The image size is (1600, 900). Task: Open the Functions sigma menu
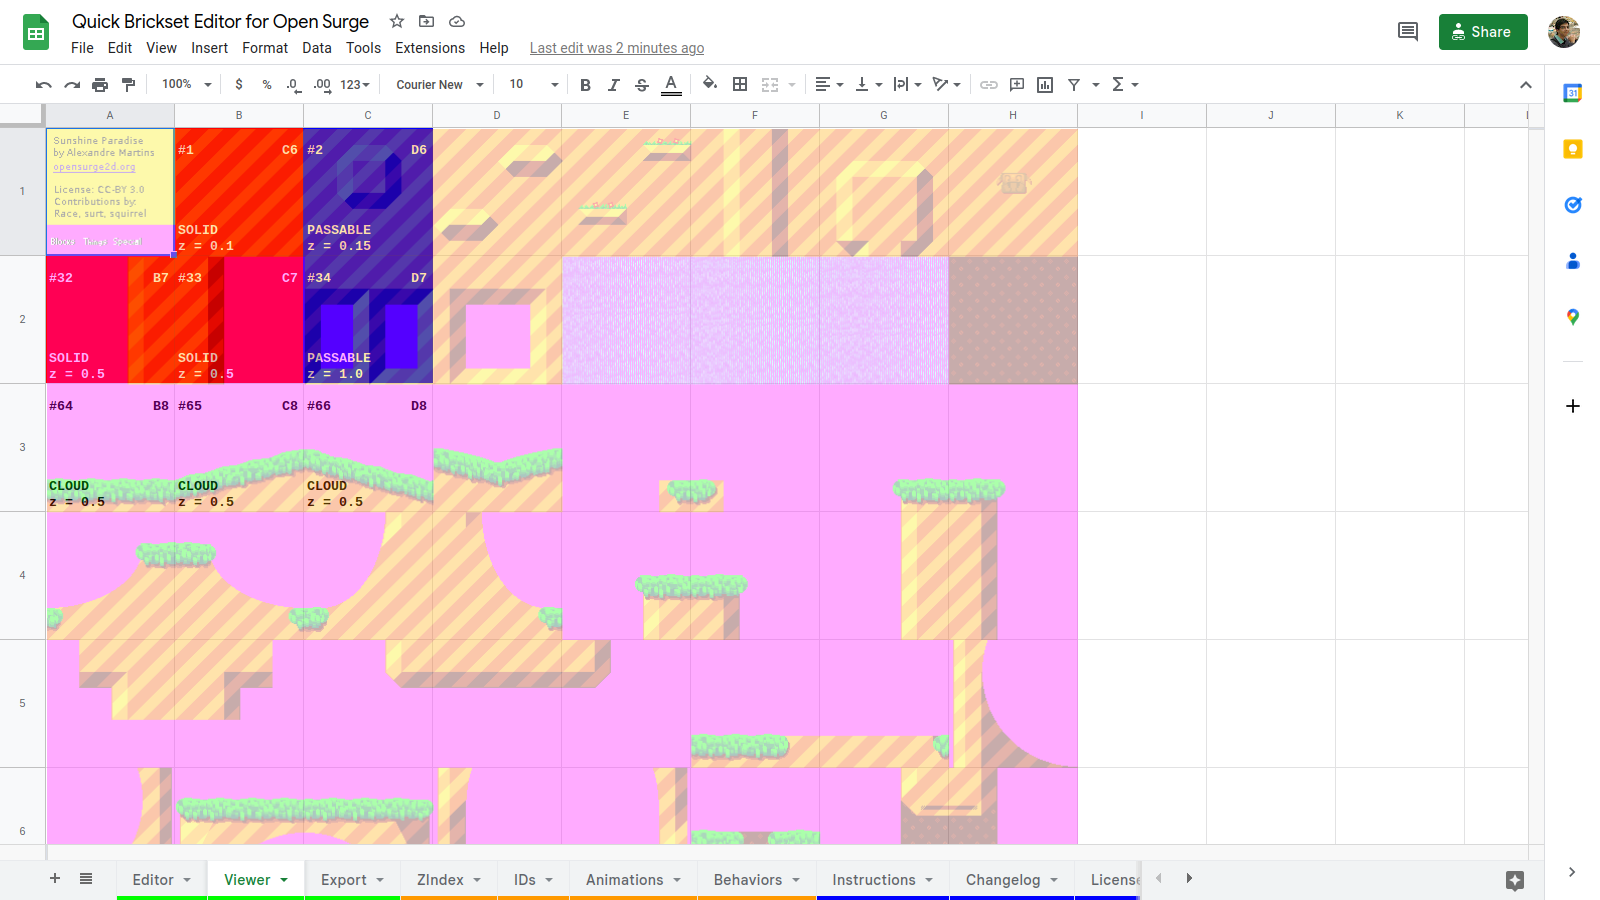[x=1125, y=85]
